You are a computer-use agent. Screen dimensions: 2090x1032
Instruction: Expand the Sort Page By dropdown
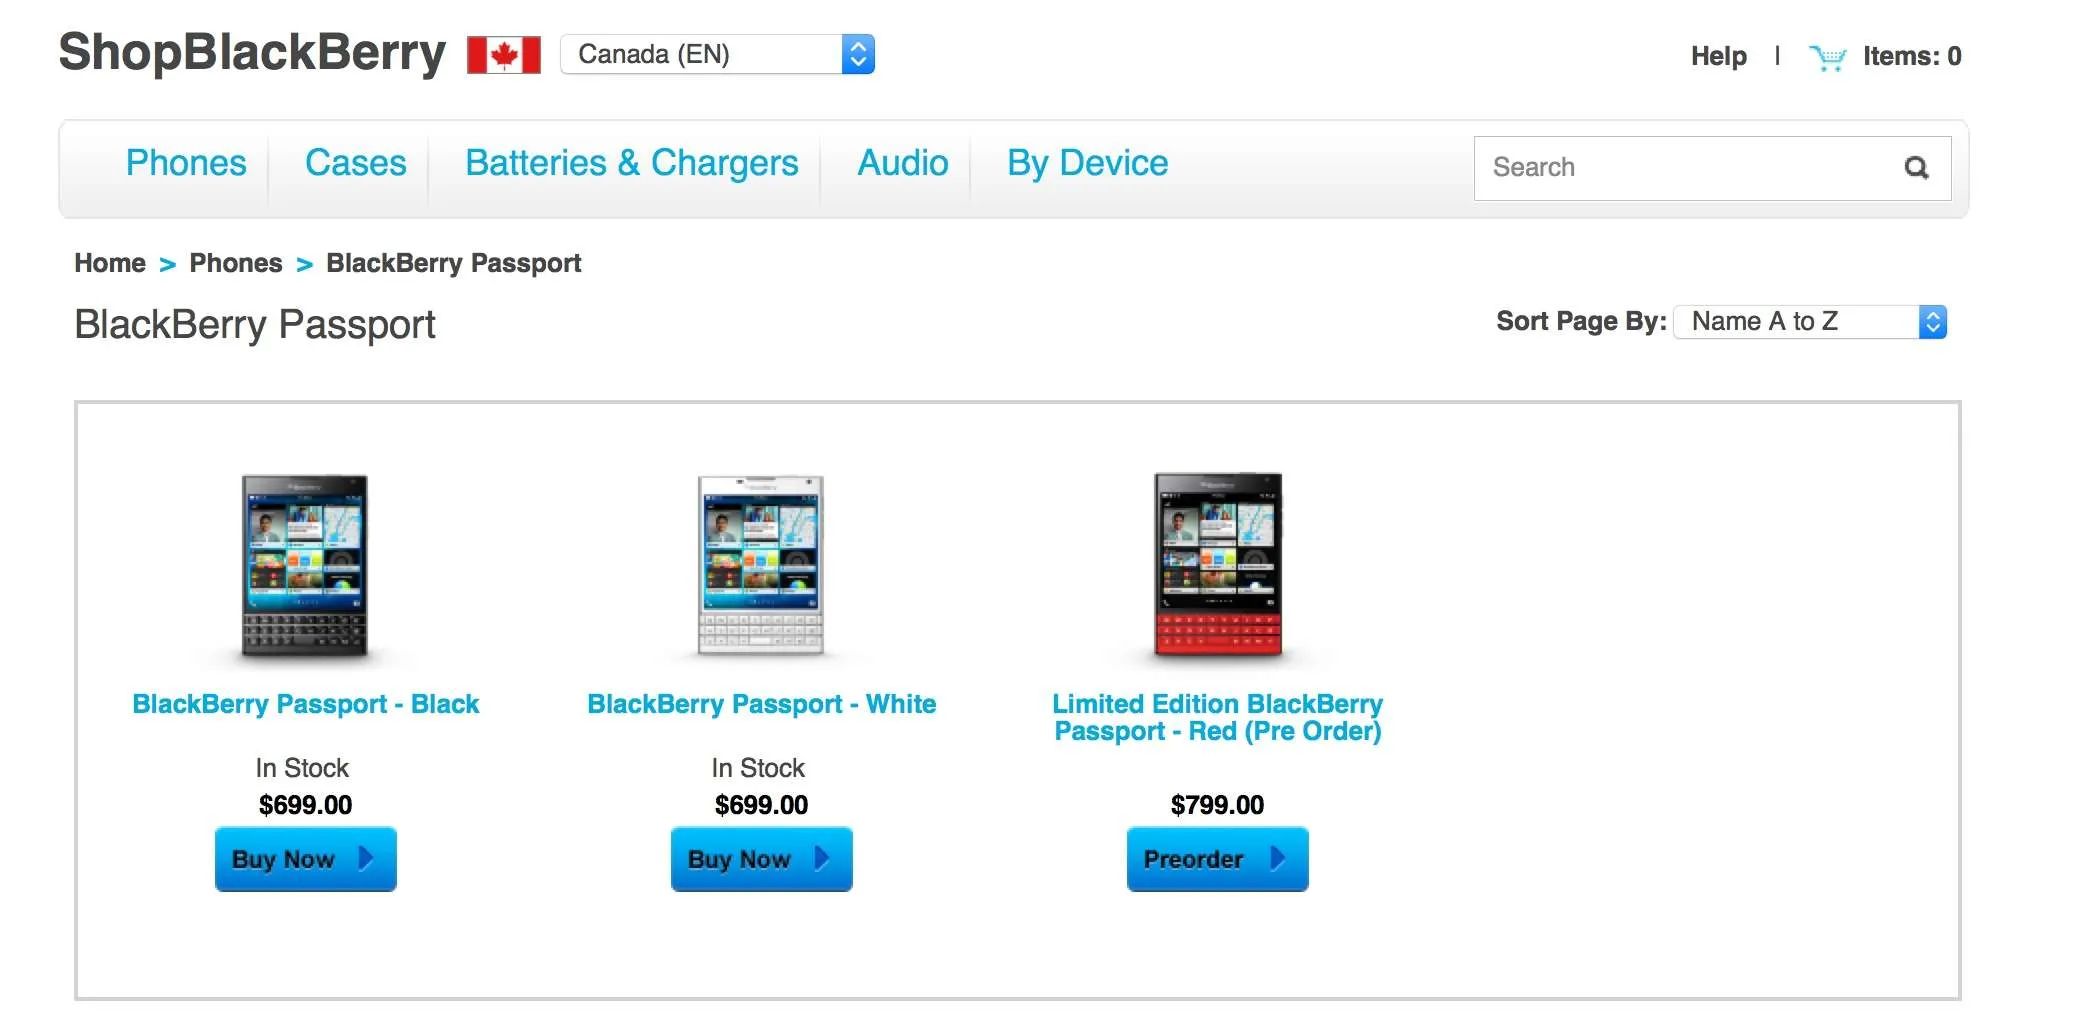1810,322
